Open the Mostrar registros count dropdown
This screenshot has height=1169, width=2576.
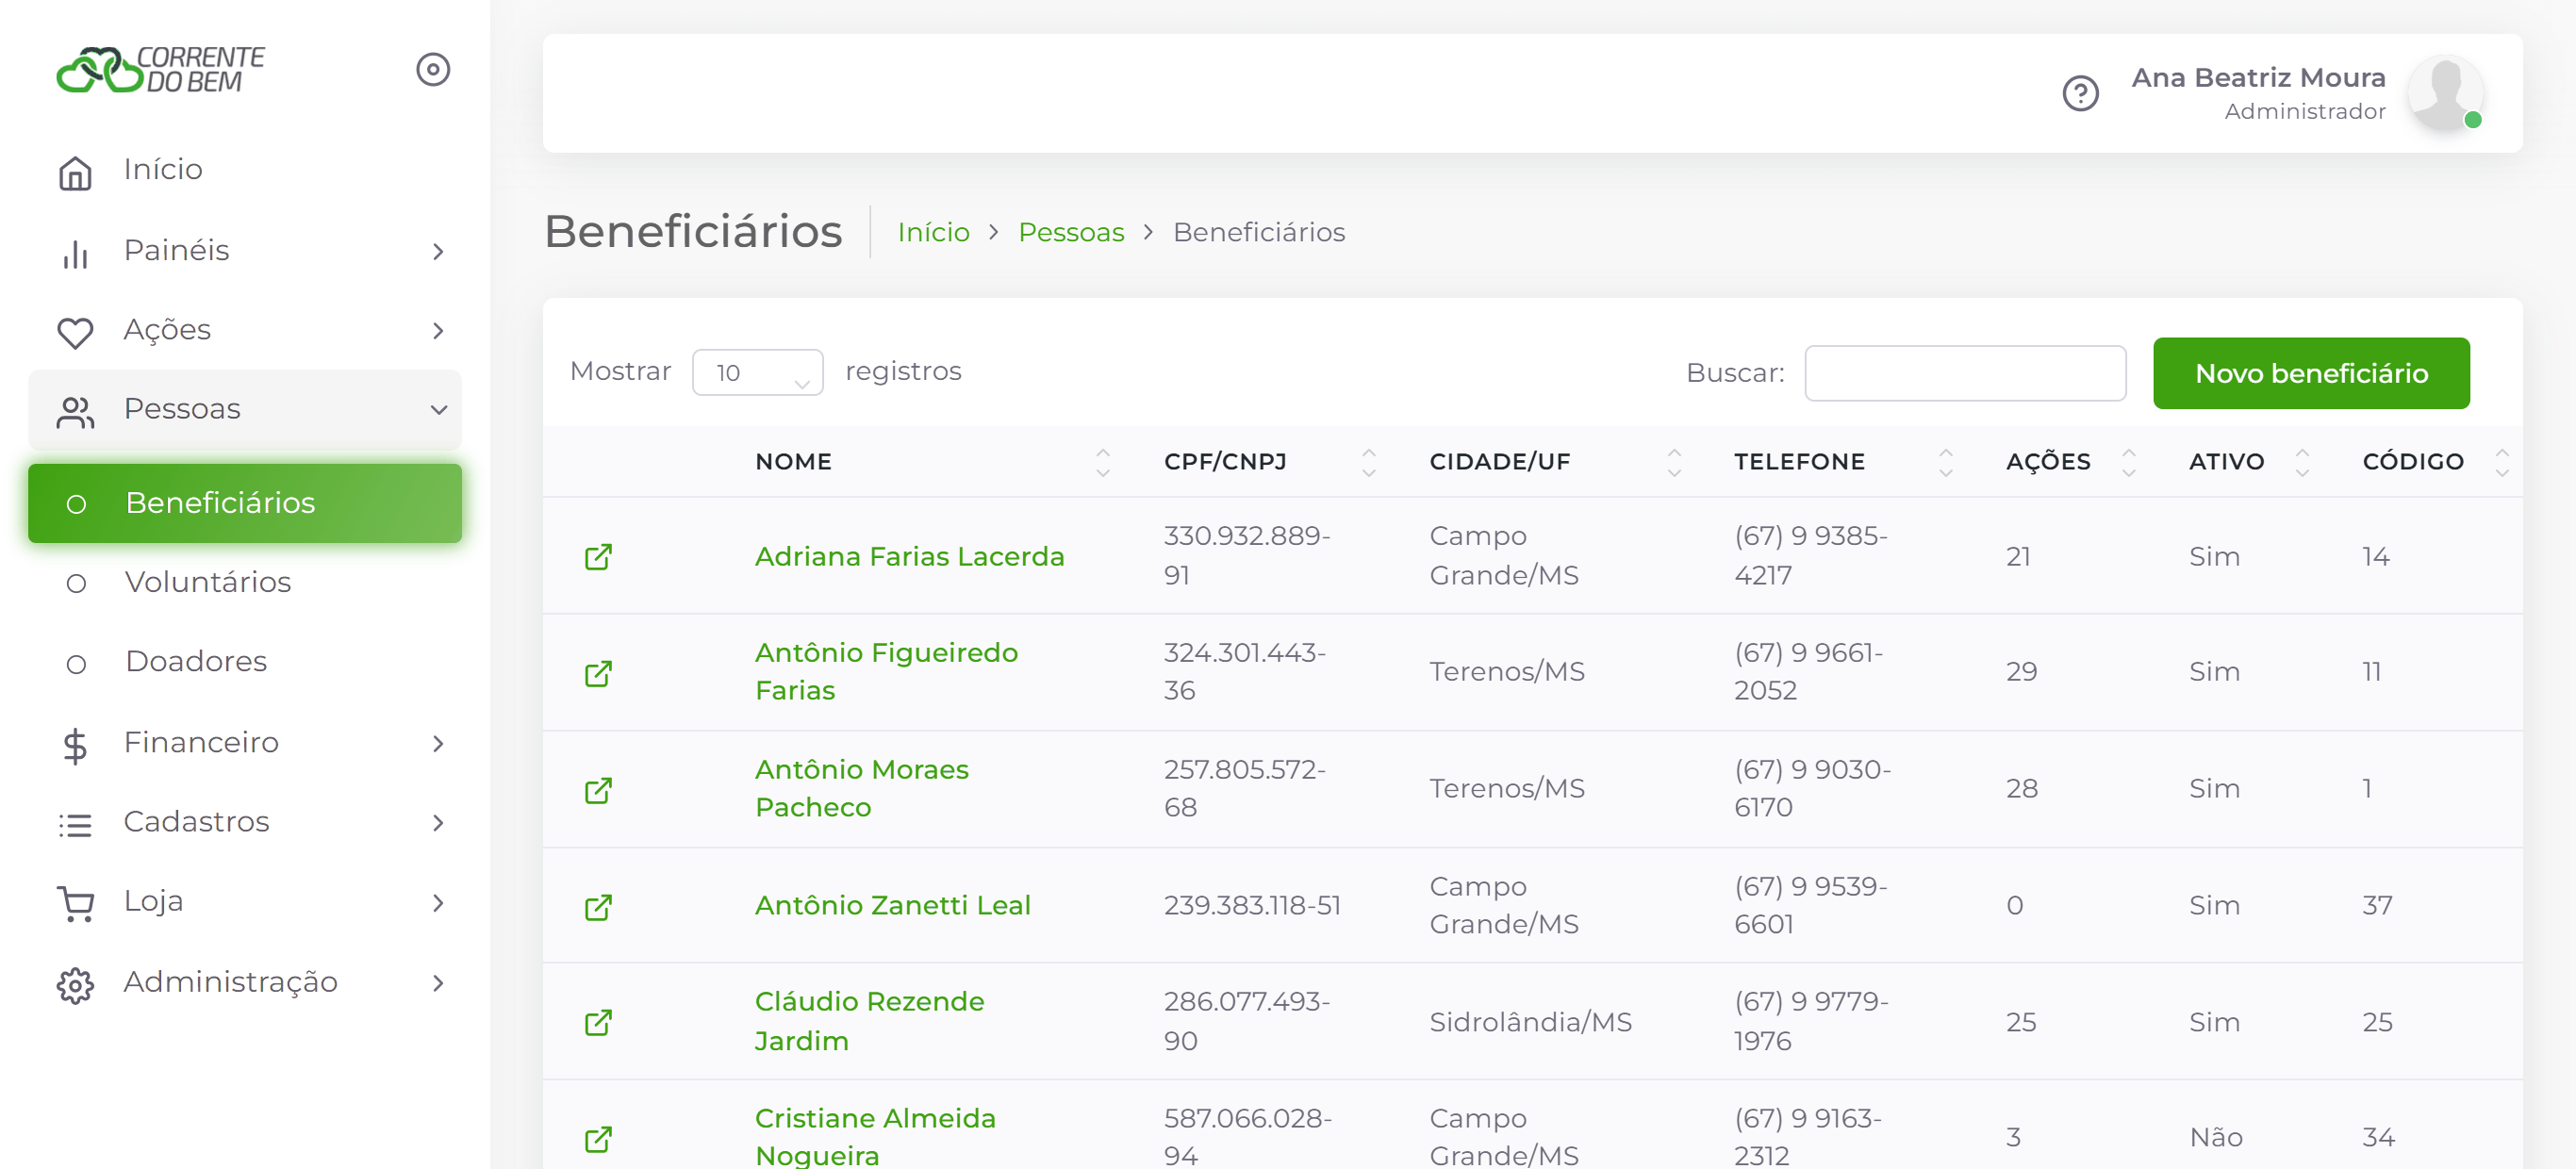click(x=758, y=372)
